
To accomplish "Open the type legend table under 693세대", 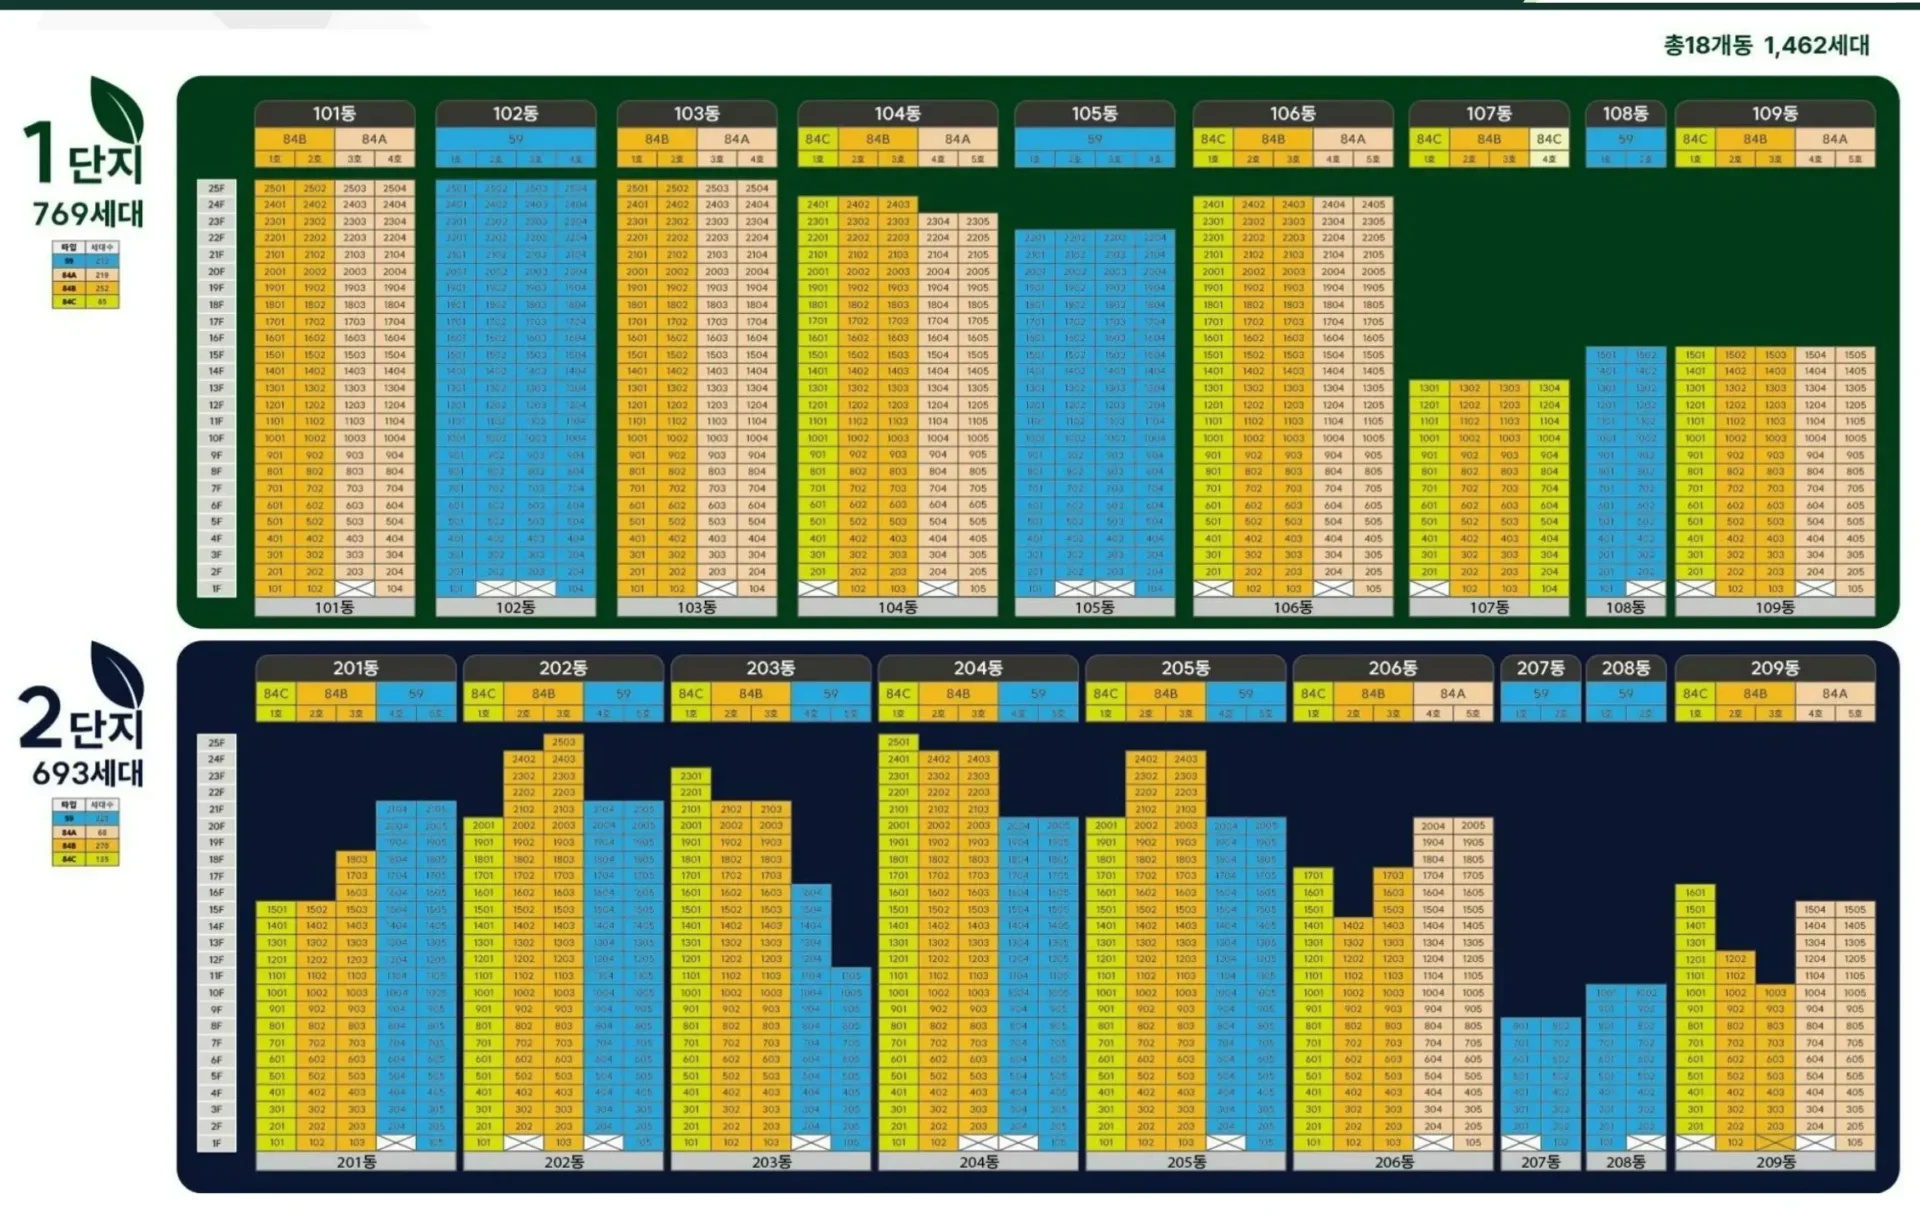I will click(86, 832).
